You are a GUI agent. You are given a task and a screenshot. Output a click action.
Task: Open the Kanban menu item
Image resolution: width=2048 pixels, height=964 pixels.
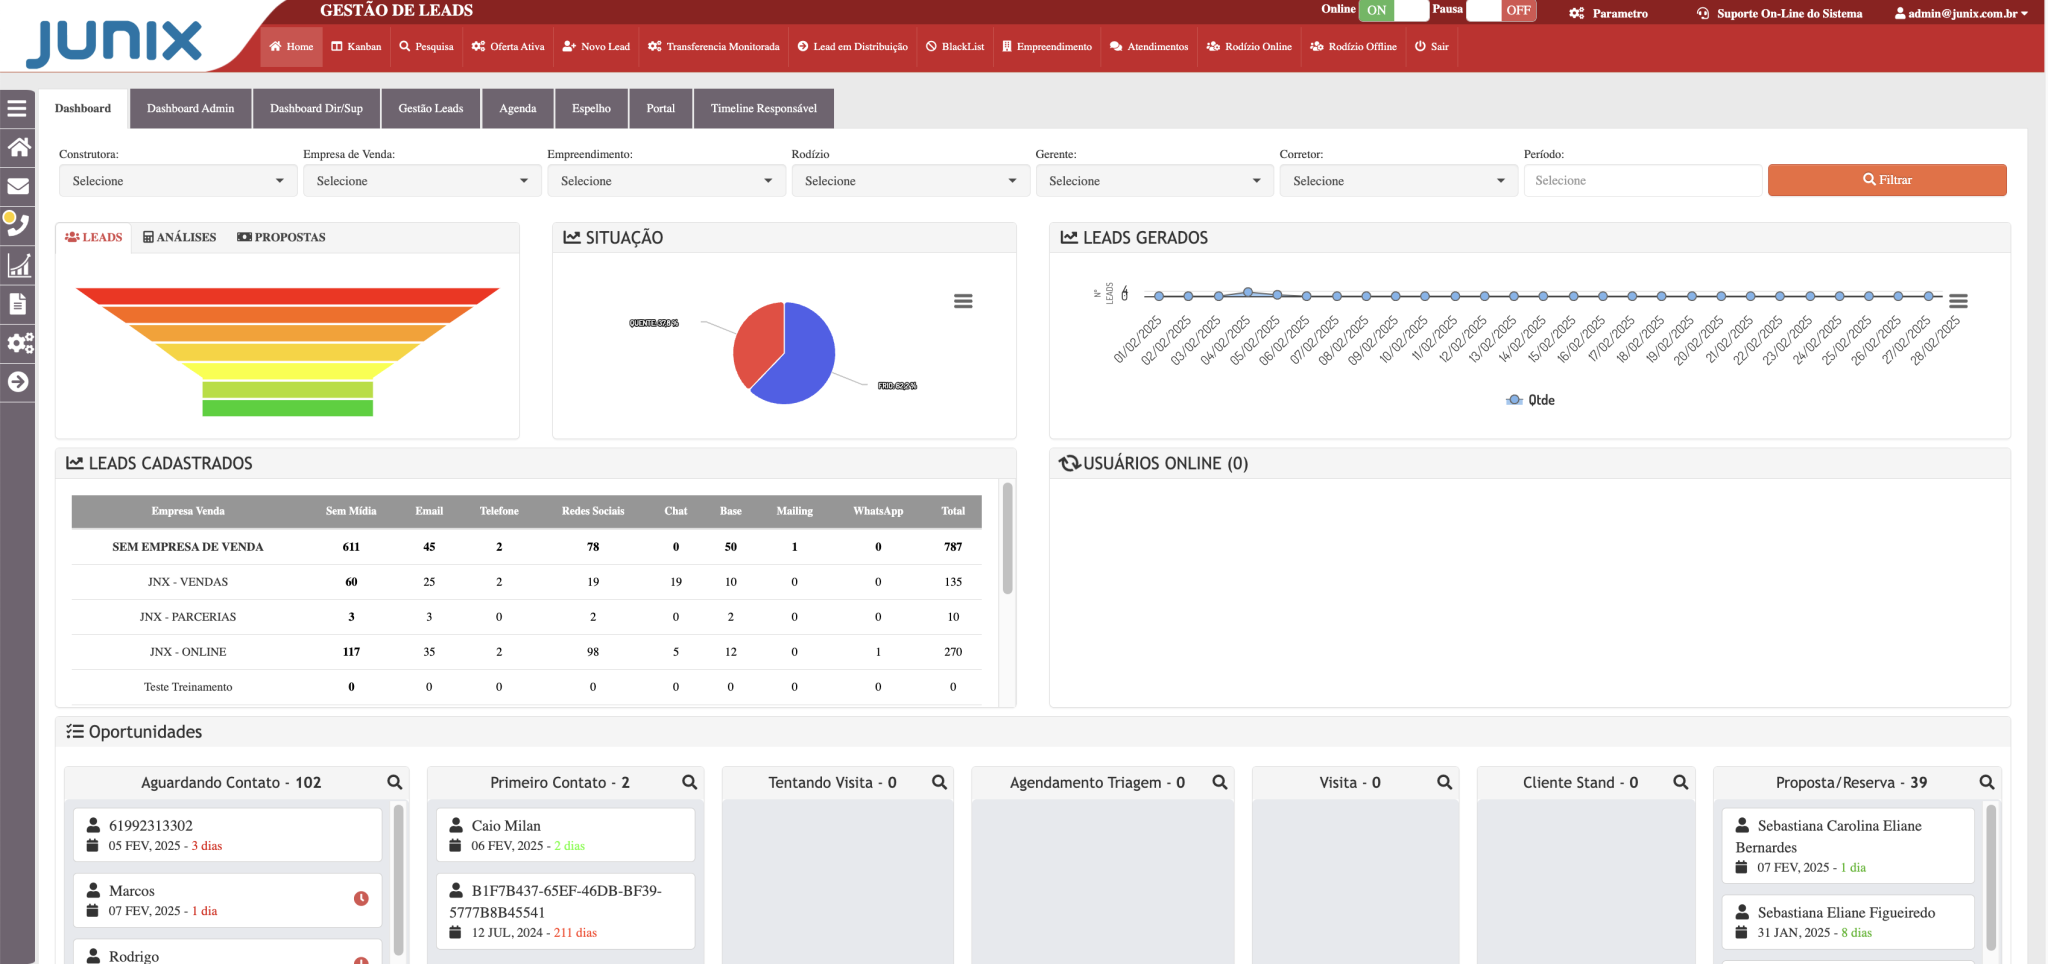356,47
